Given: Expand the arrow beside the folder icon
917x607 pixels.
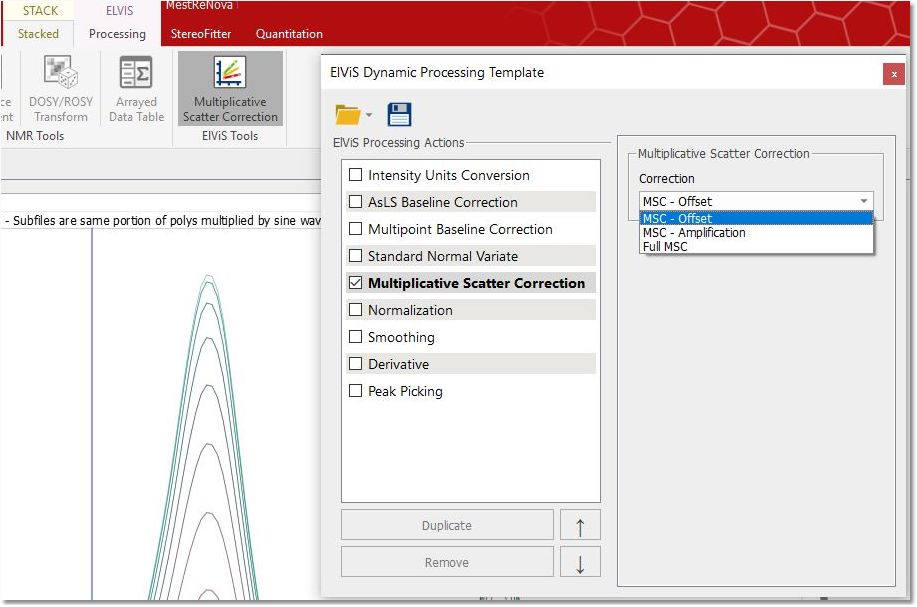Looking at the screenshot, I should 369,115.
